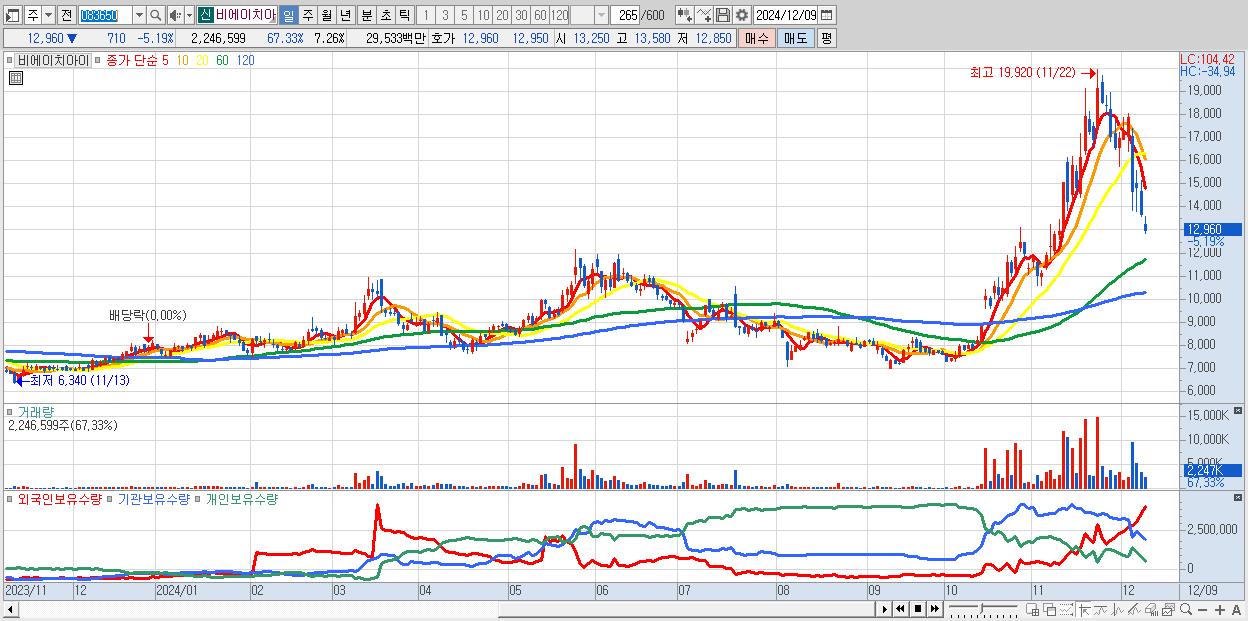Toggle the 개인보유수량 indicator checkbox
Viewport: 1248px width, 621px height.
197,498
